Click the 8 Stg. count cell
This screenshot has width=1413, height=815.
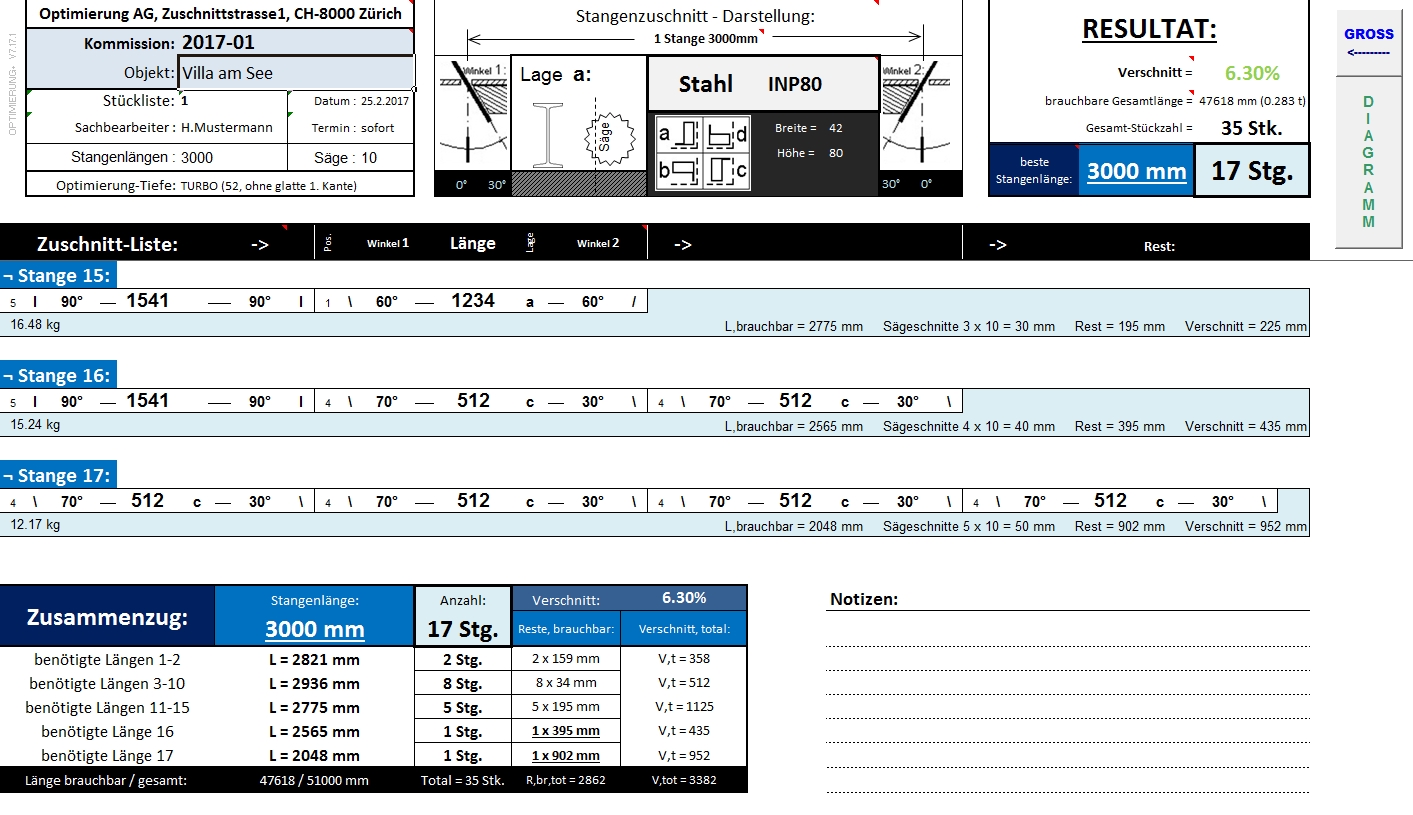click(x=462, y=684)
